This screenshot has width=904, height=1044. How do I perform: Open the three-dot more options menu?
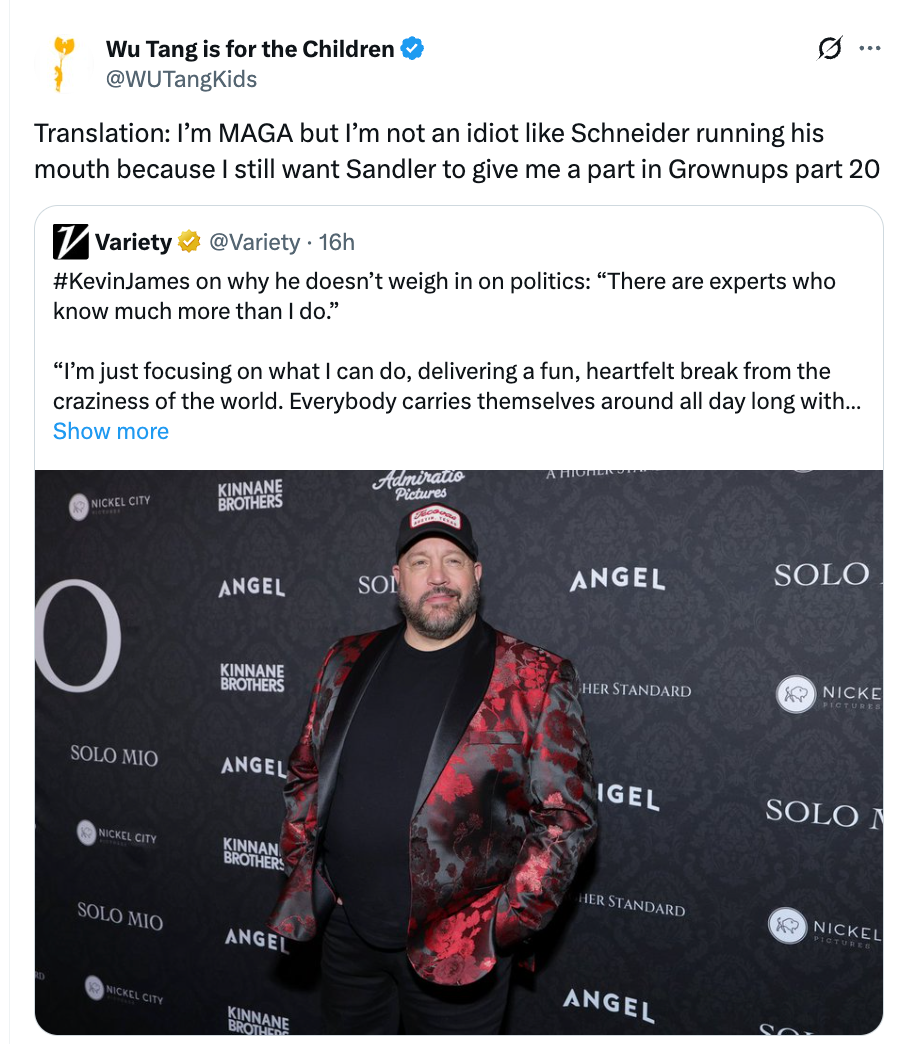(x=870, y=48)
